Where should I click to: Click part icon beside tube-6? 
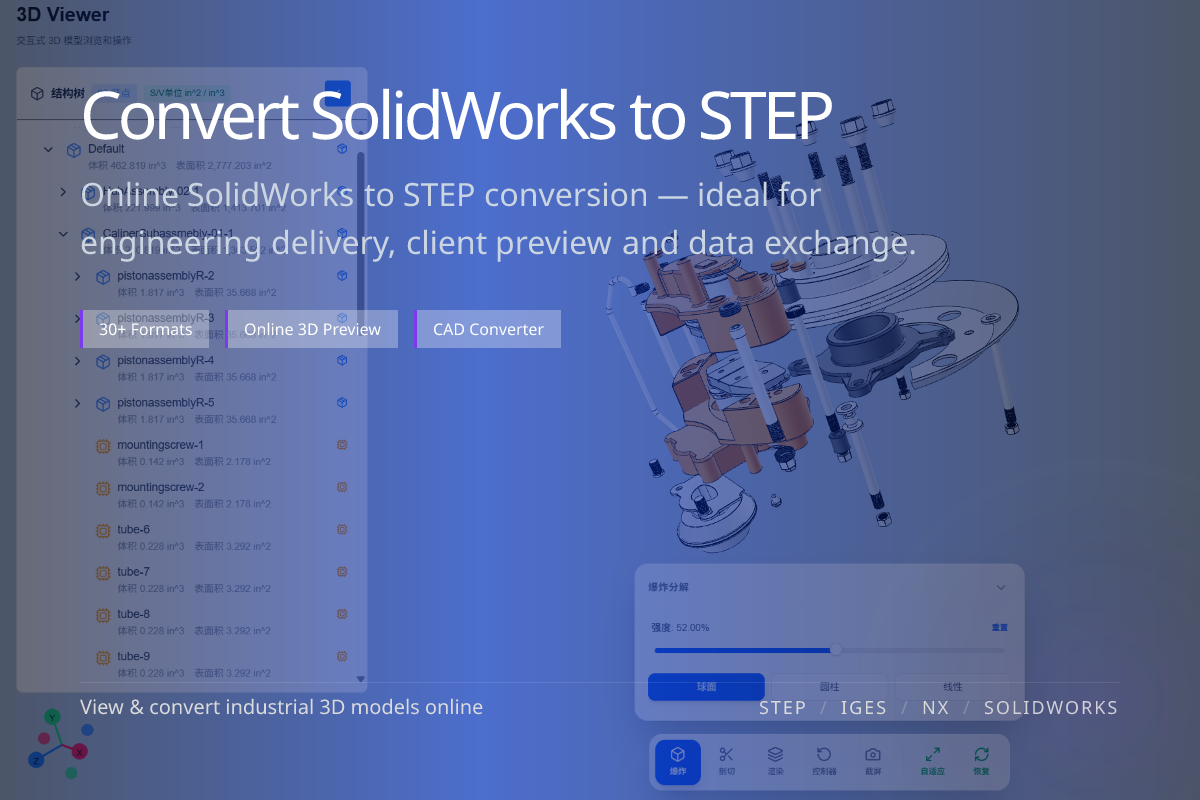102,530
